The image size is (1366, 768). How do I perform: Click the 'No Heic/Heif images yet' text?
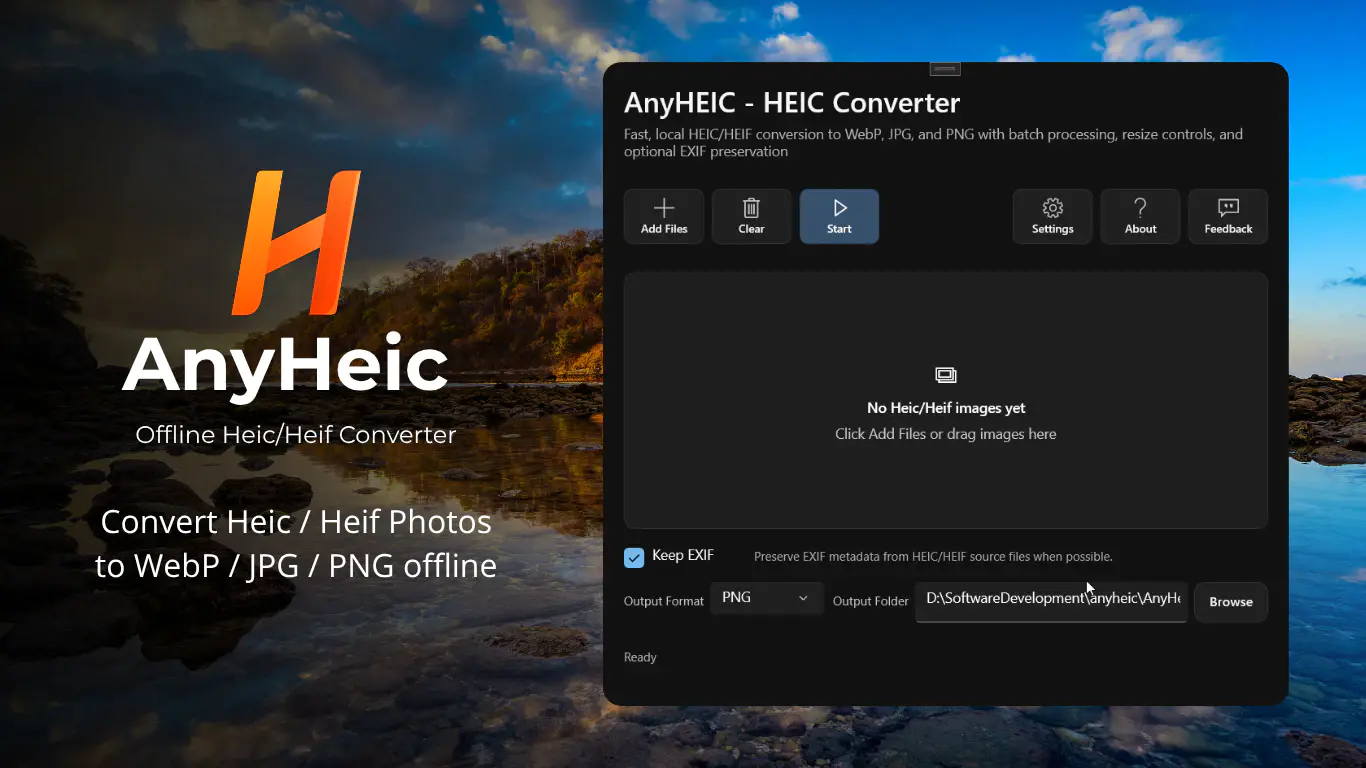coord(946,408)
